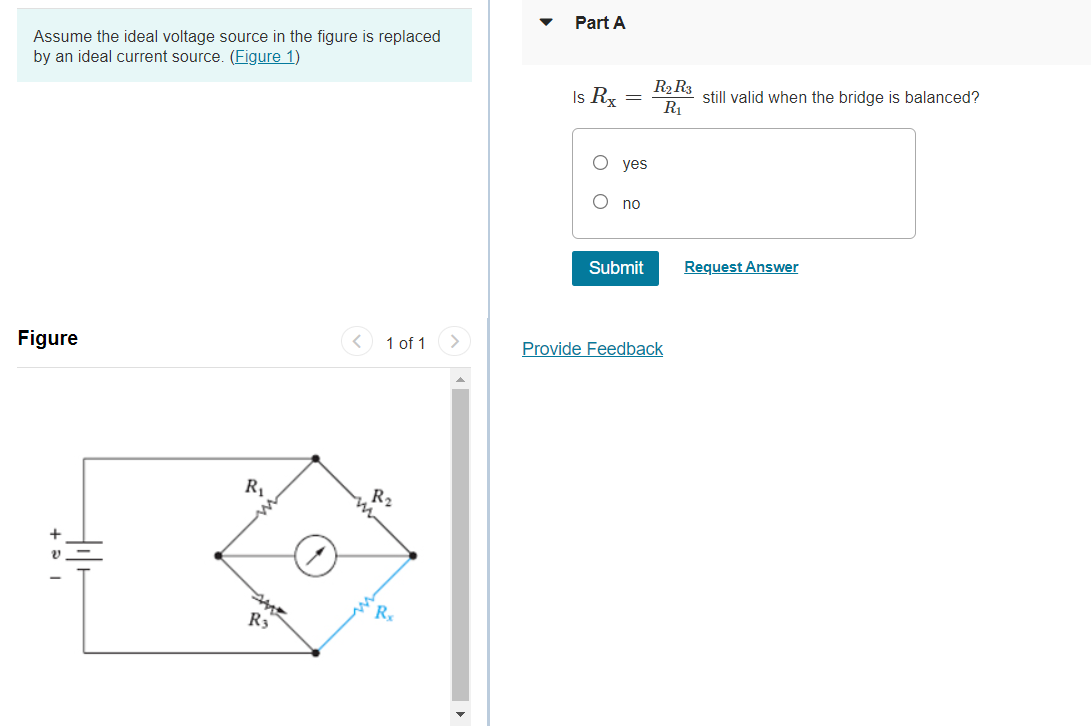Click the next figure navigation arrow
Viewport: 1091px width, 726px height.
(x=454, y=342)
